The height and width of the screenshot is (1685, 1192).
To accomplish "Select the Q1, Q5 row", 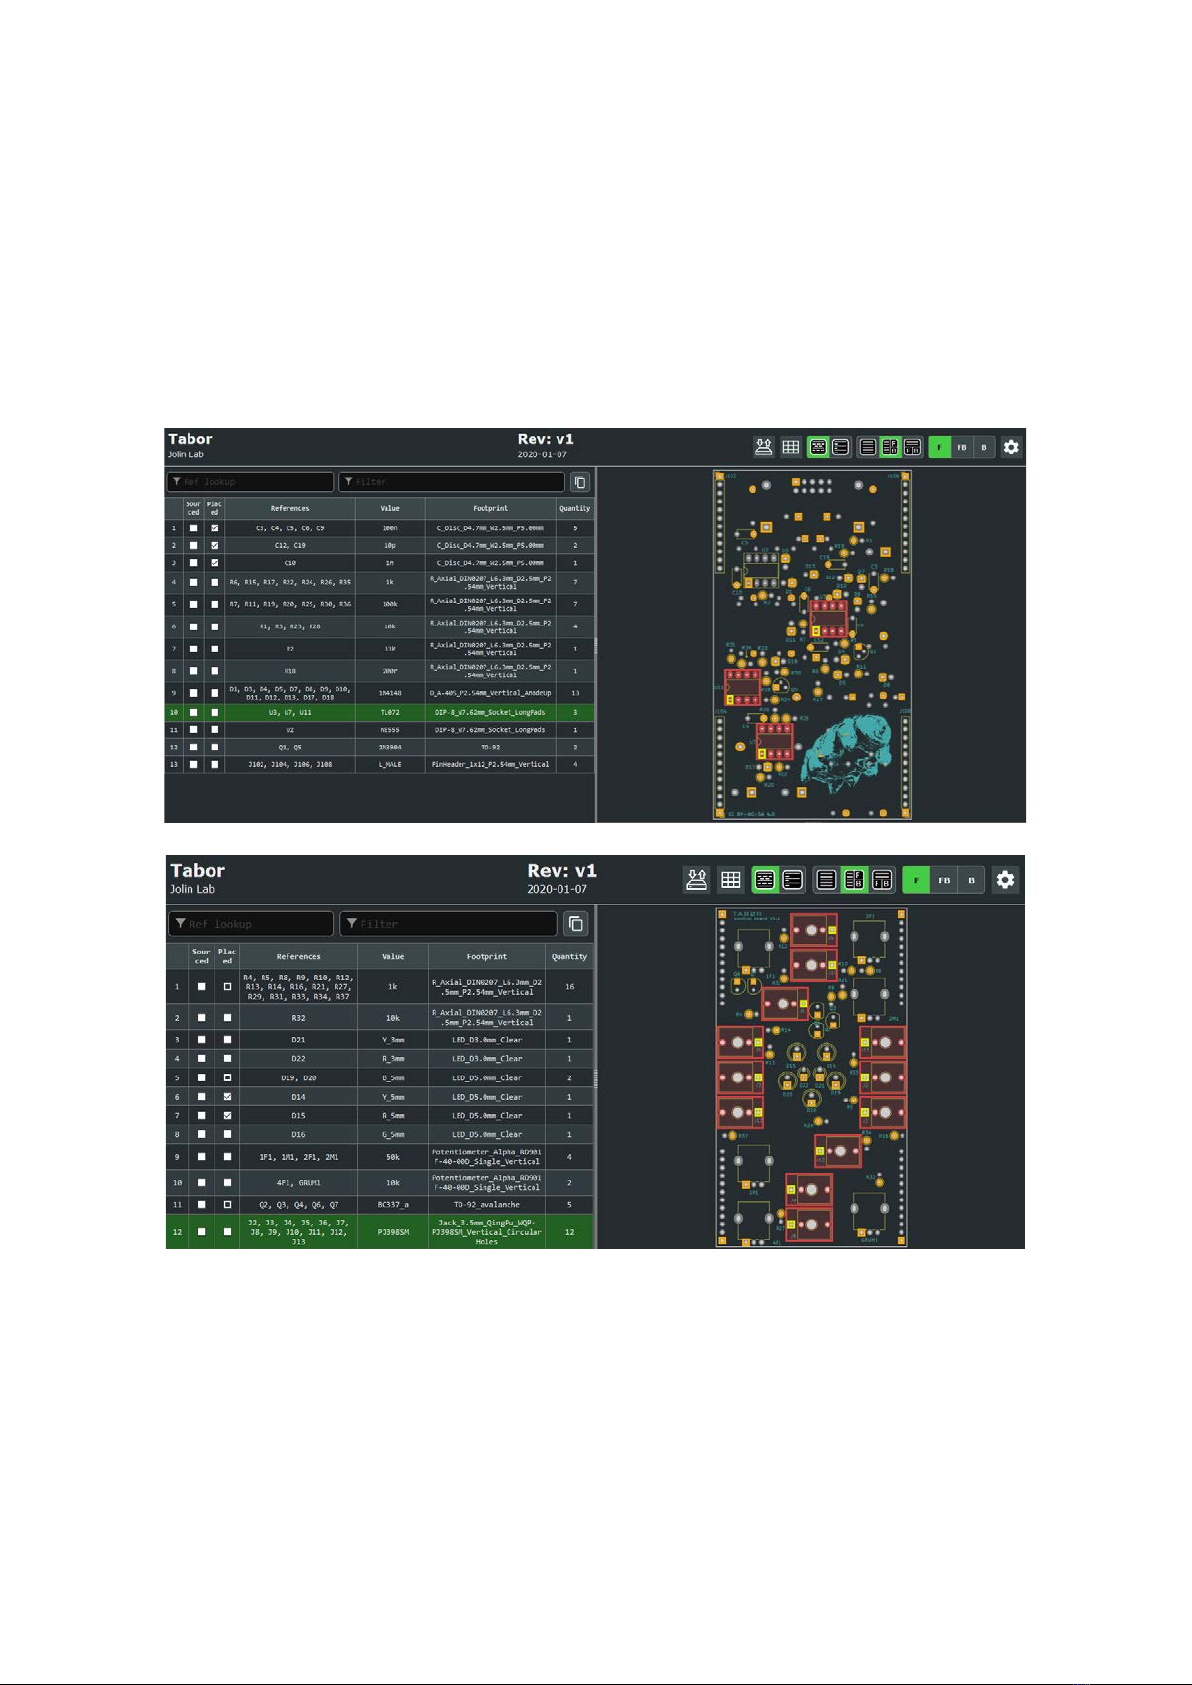I will [380, 747].
